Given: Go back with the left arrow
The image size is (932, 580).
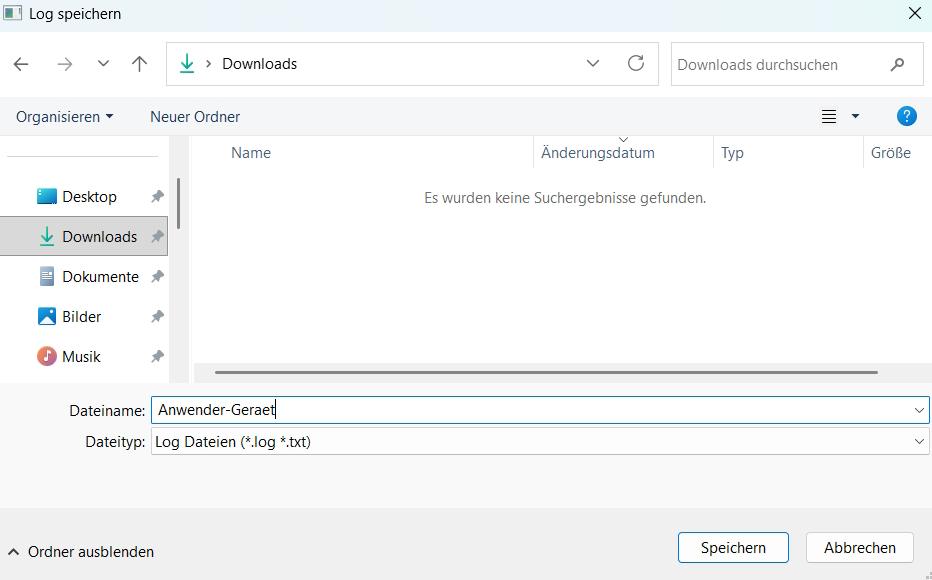Looking at the screenshot, I should coord(21,64).
